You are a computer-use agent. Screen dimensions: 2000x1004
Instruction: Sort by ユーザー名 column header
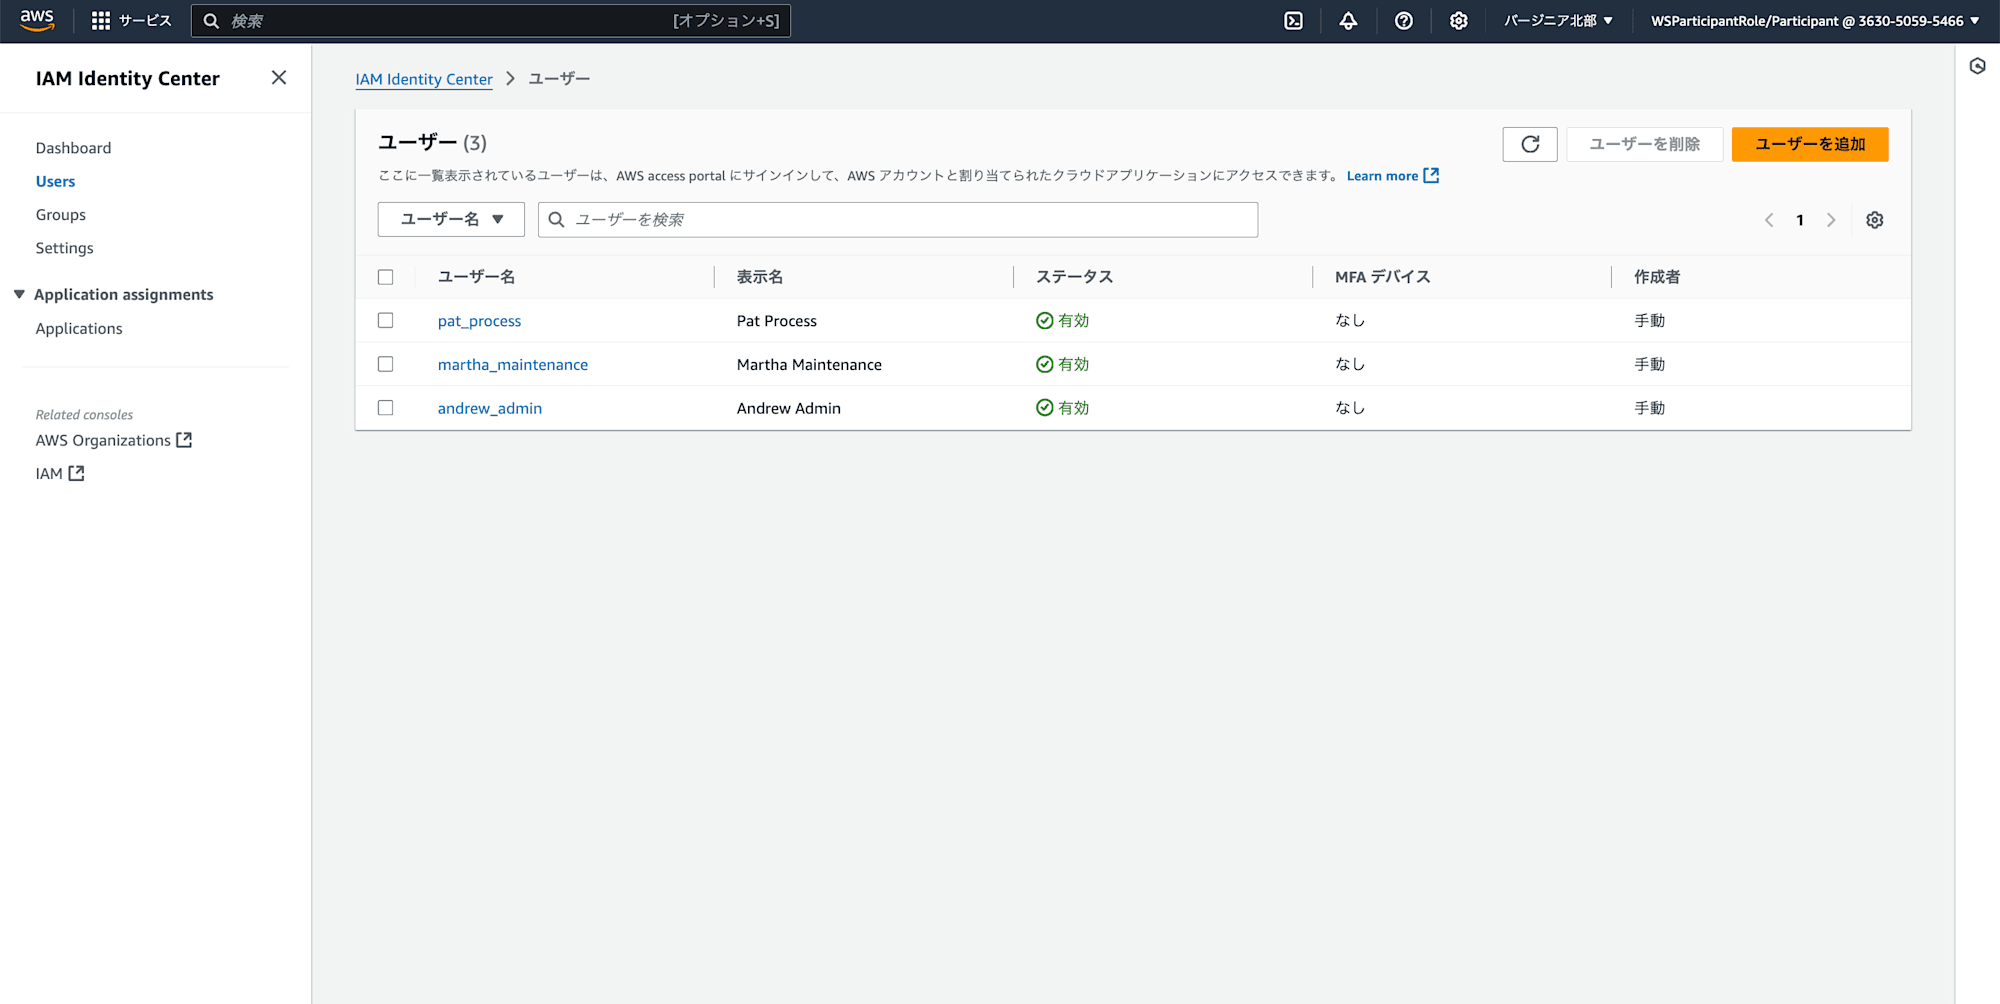(476, 277)
